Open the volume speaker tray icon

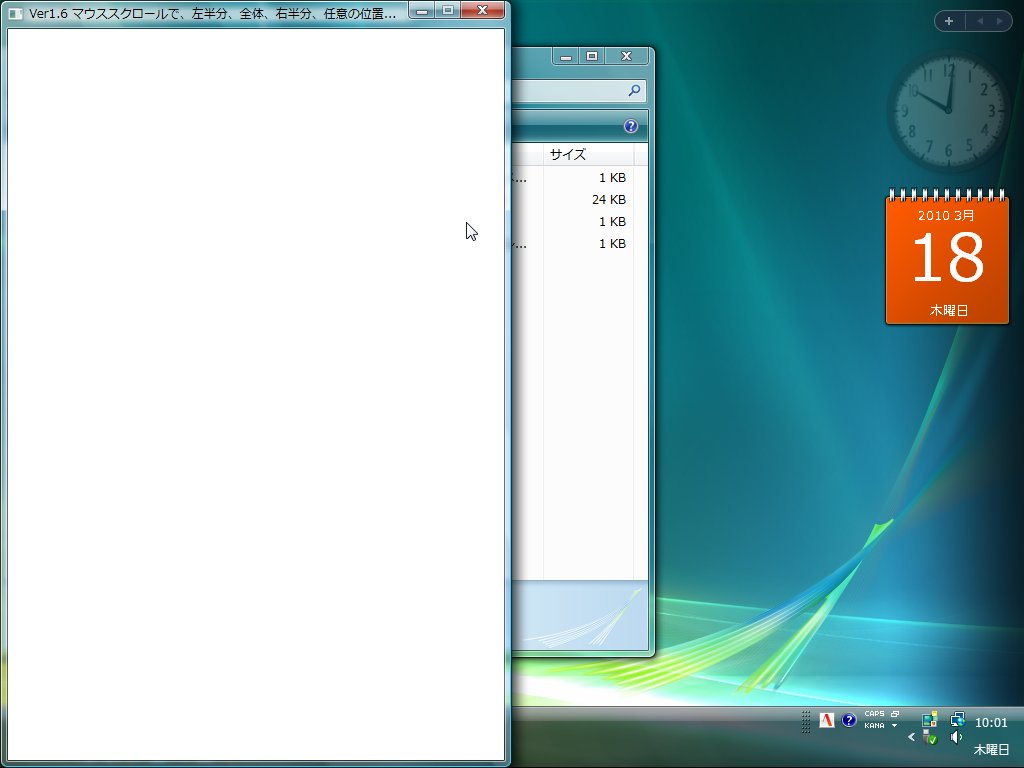click(x=956, y=737)
